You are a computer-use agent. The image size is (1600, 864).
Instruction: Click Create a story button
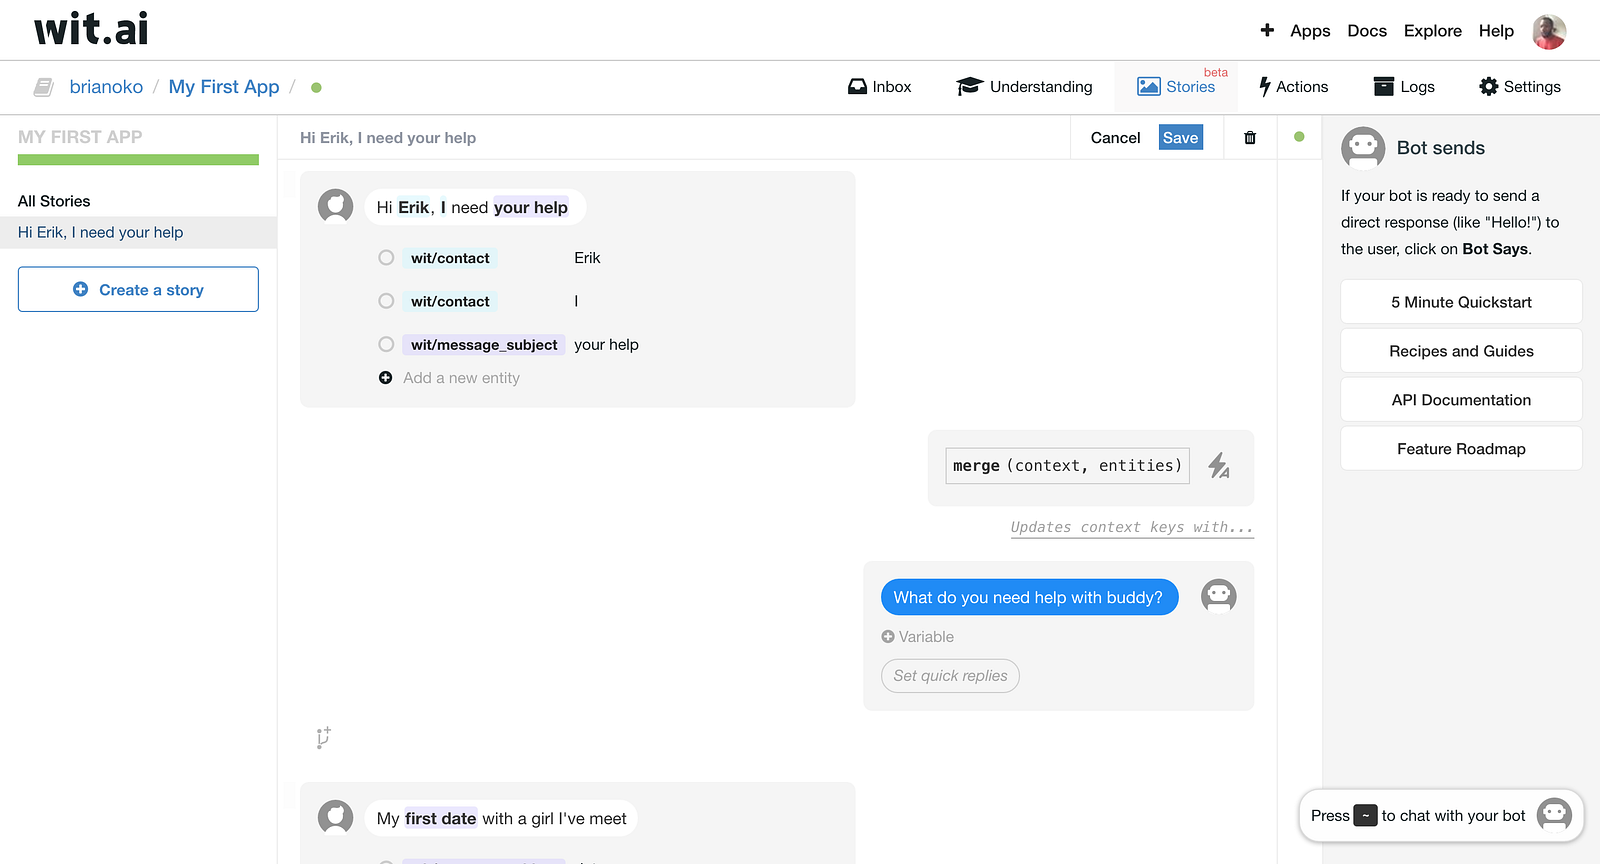coord(138,289)
